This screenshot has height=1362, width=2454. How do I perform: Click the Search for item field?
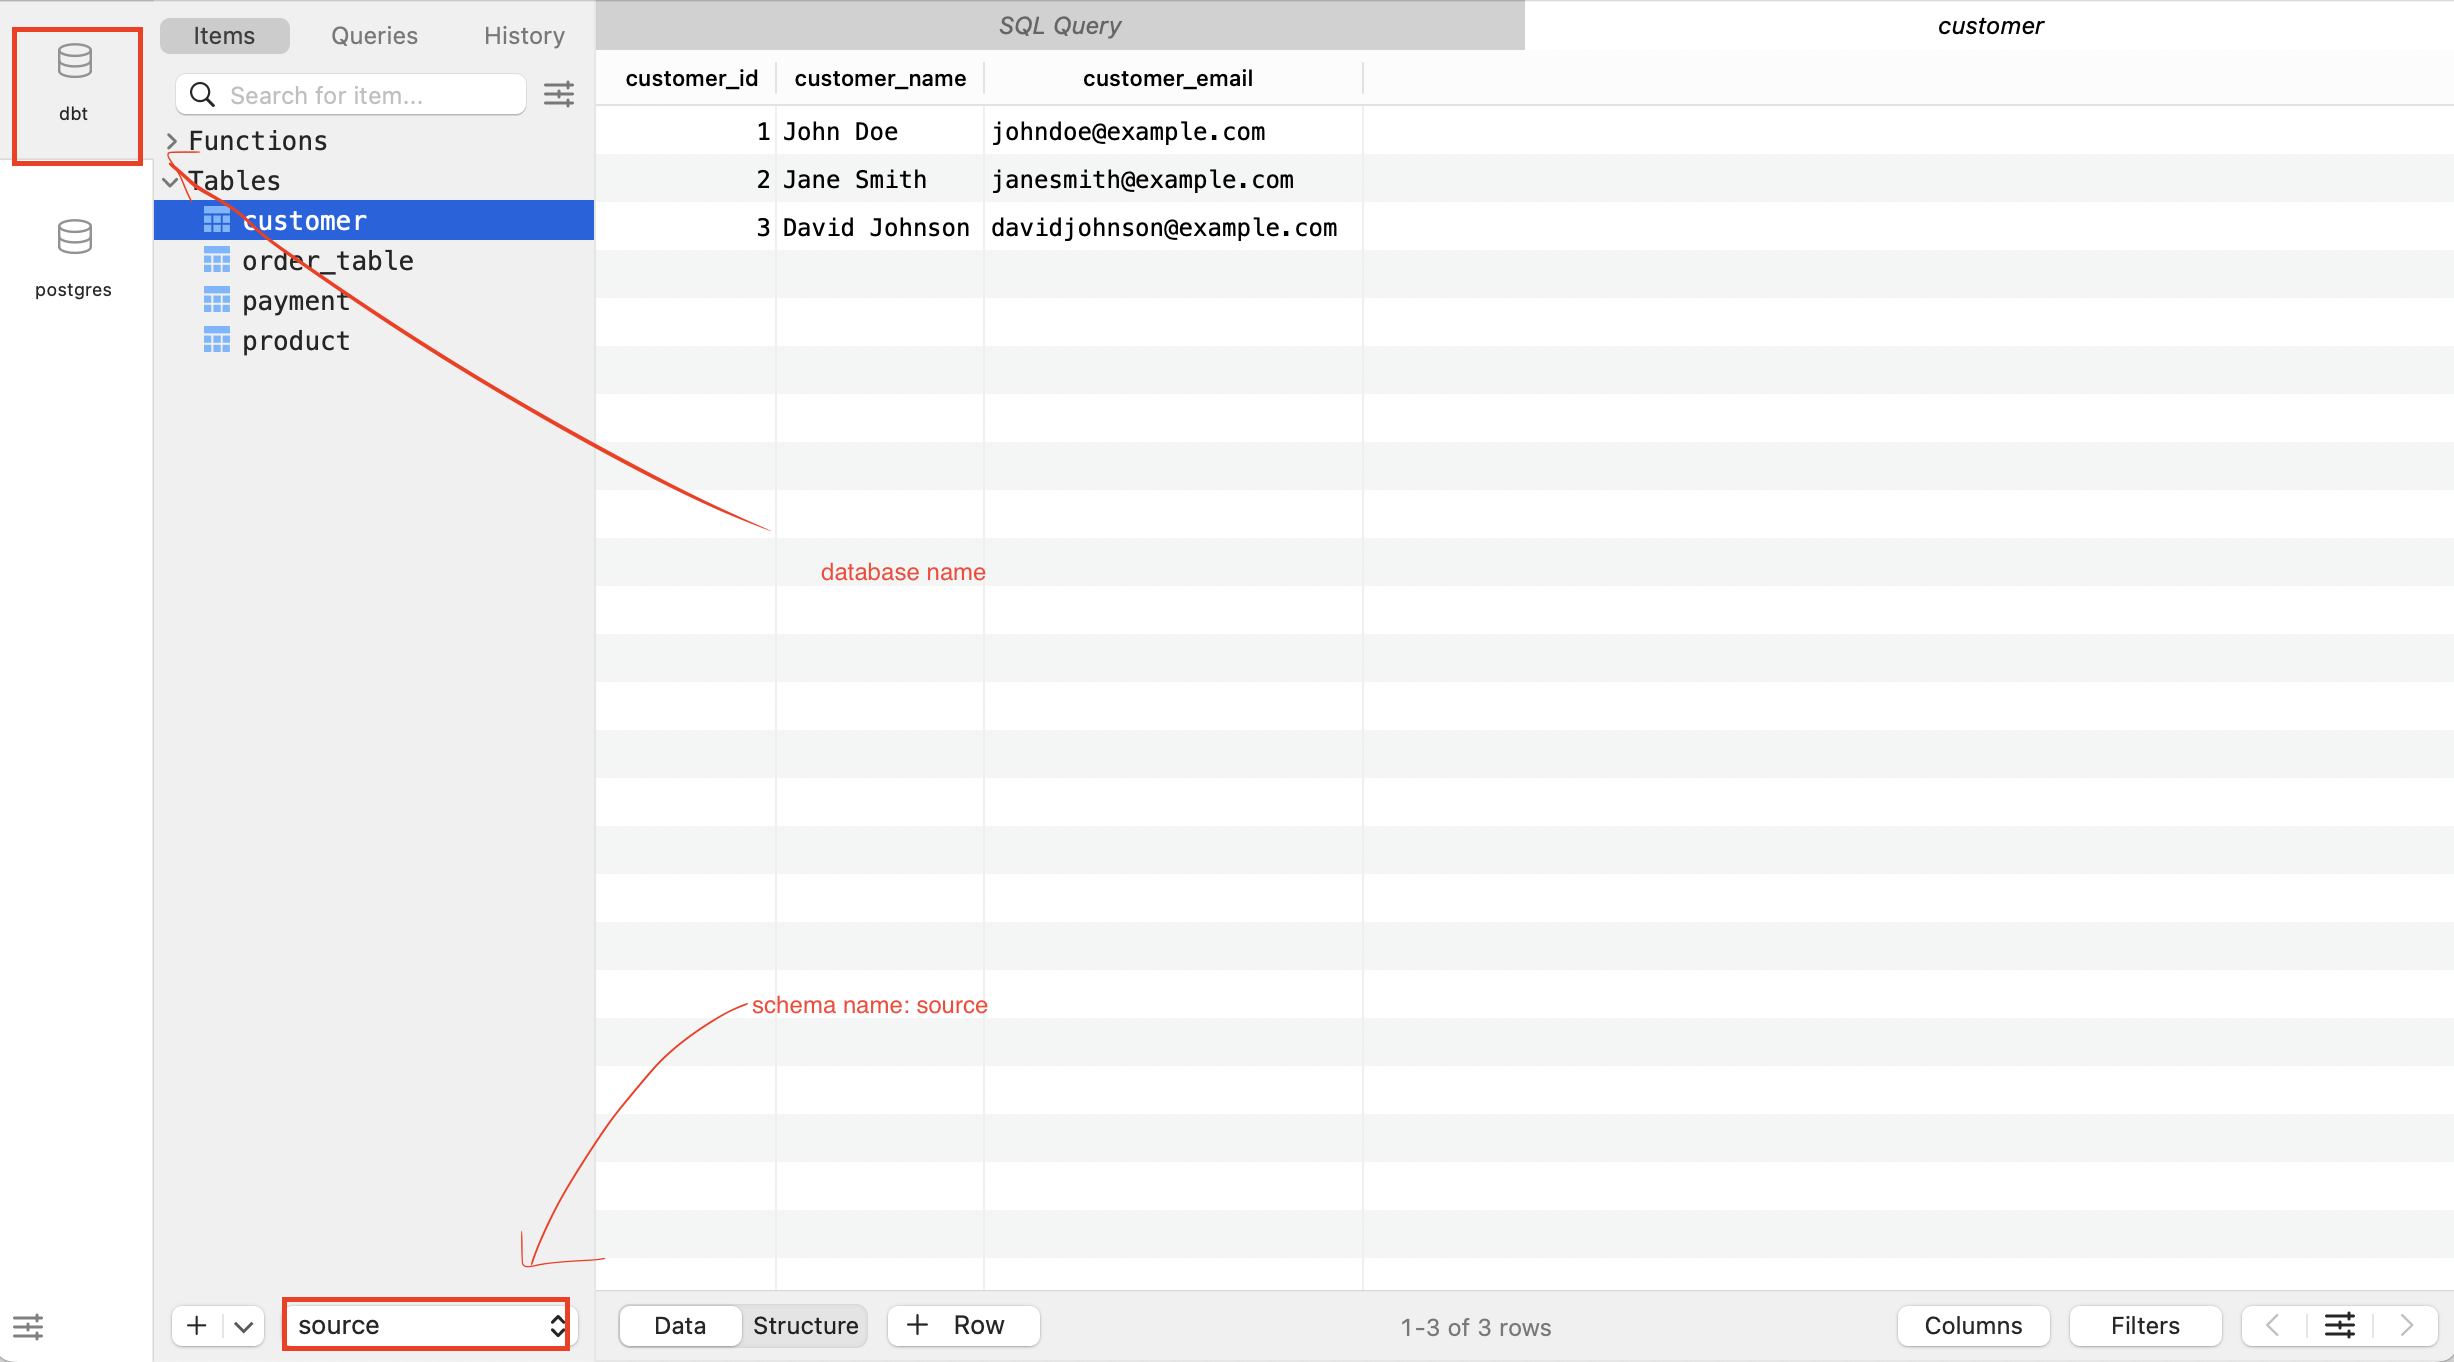[x=370, y=95]
